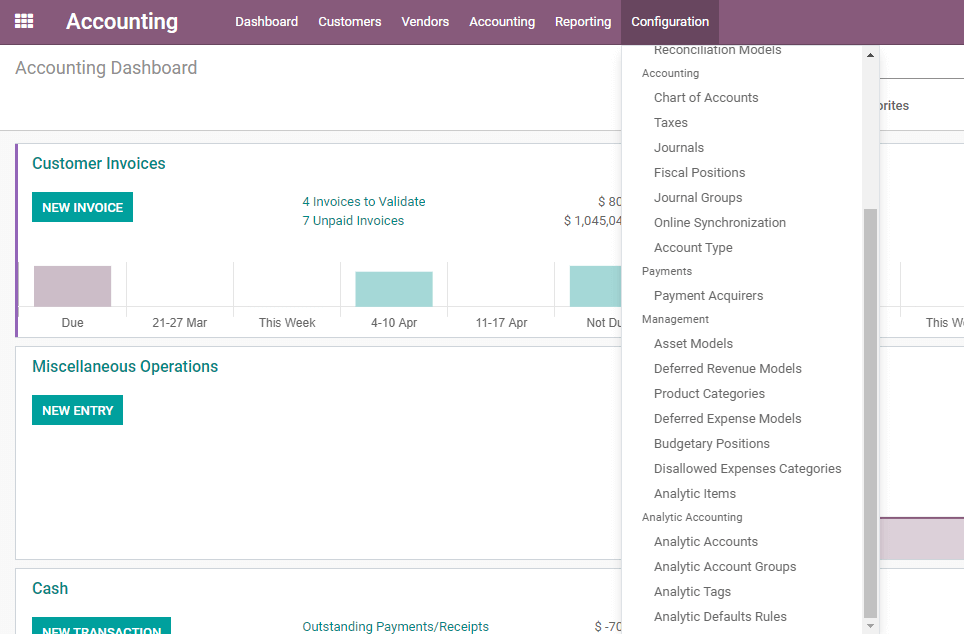Viewport: 964px width, 634px height.
Task: Select Analytic Defaults Rules
Action: click(x=720, y=617)
